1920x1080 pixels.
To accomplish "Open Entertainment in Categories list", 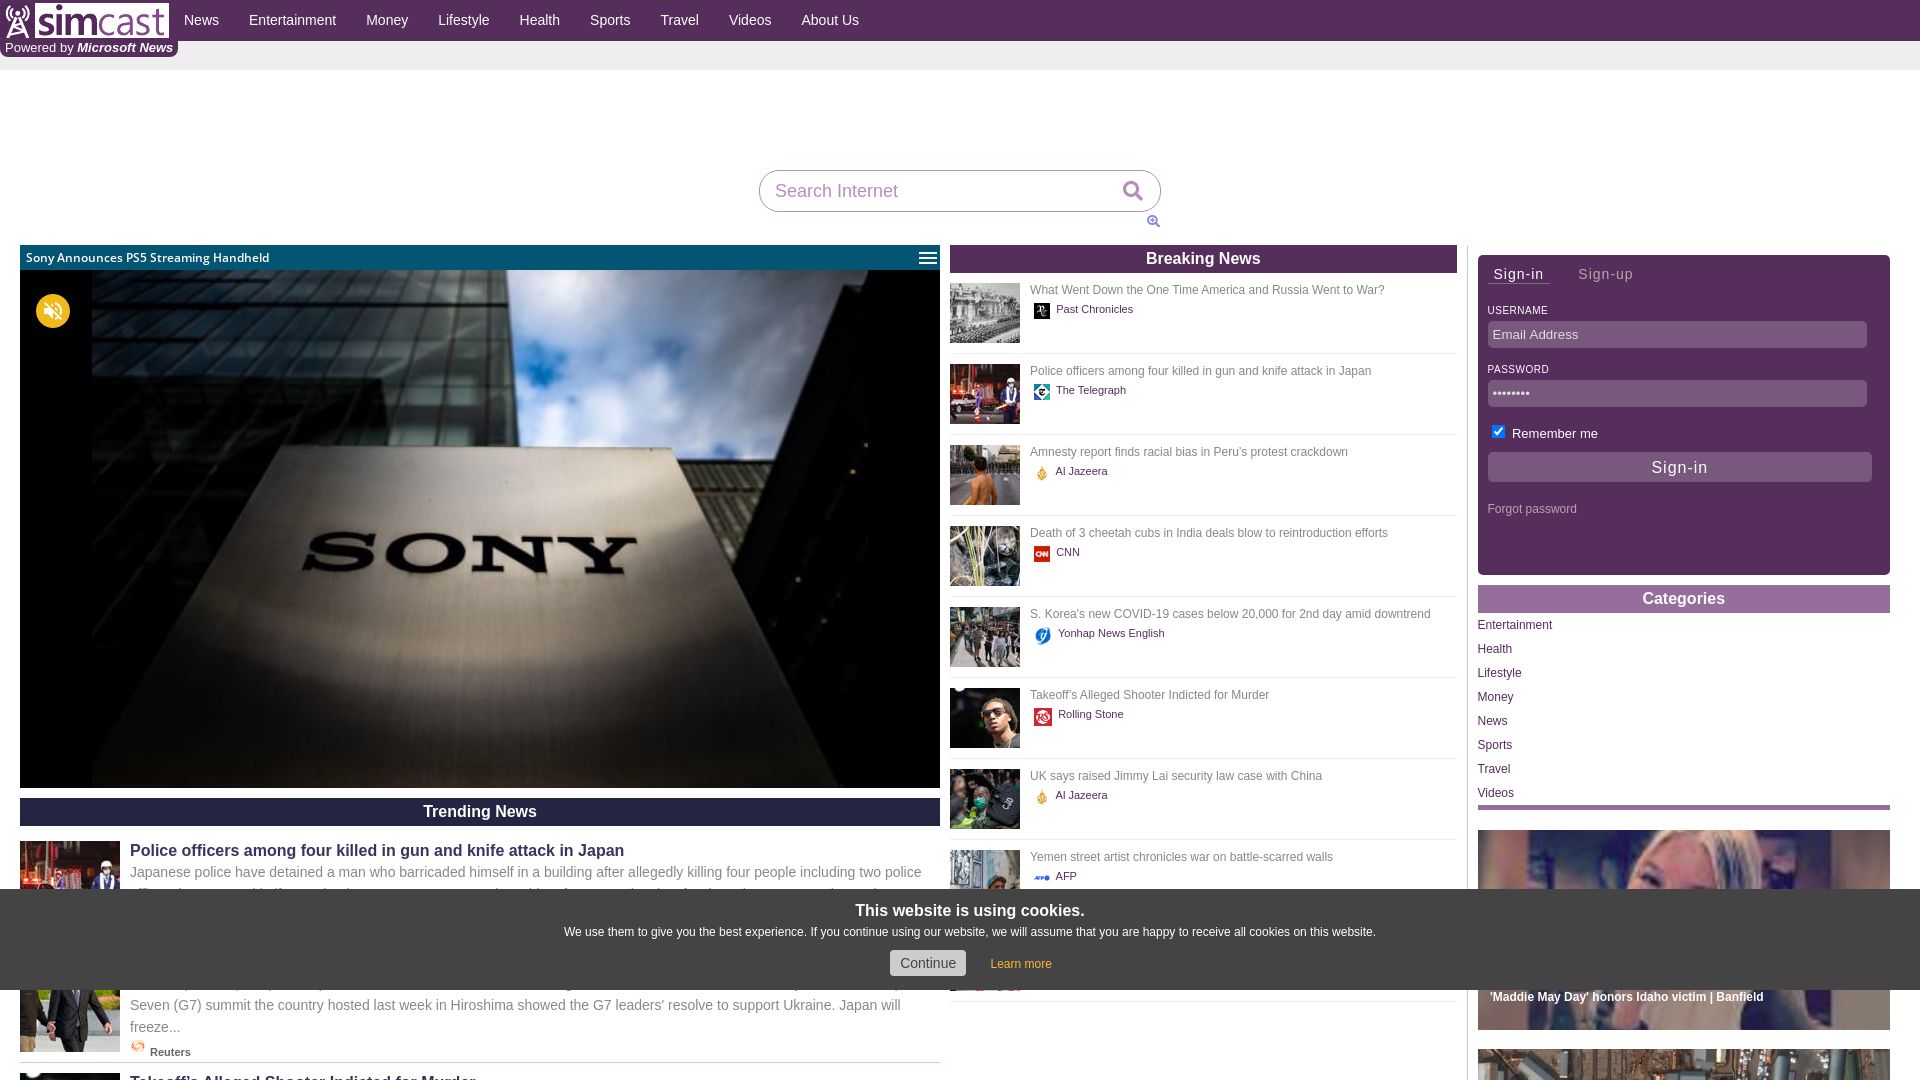I will pos(1515,625).
